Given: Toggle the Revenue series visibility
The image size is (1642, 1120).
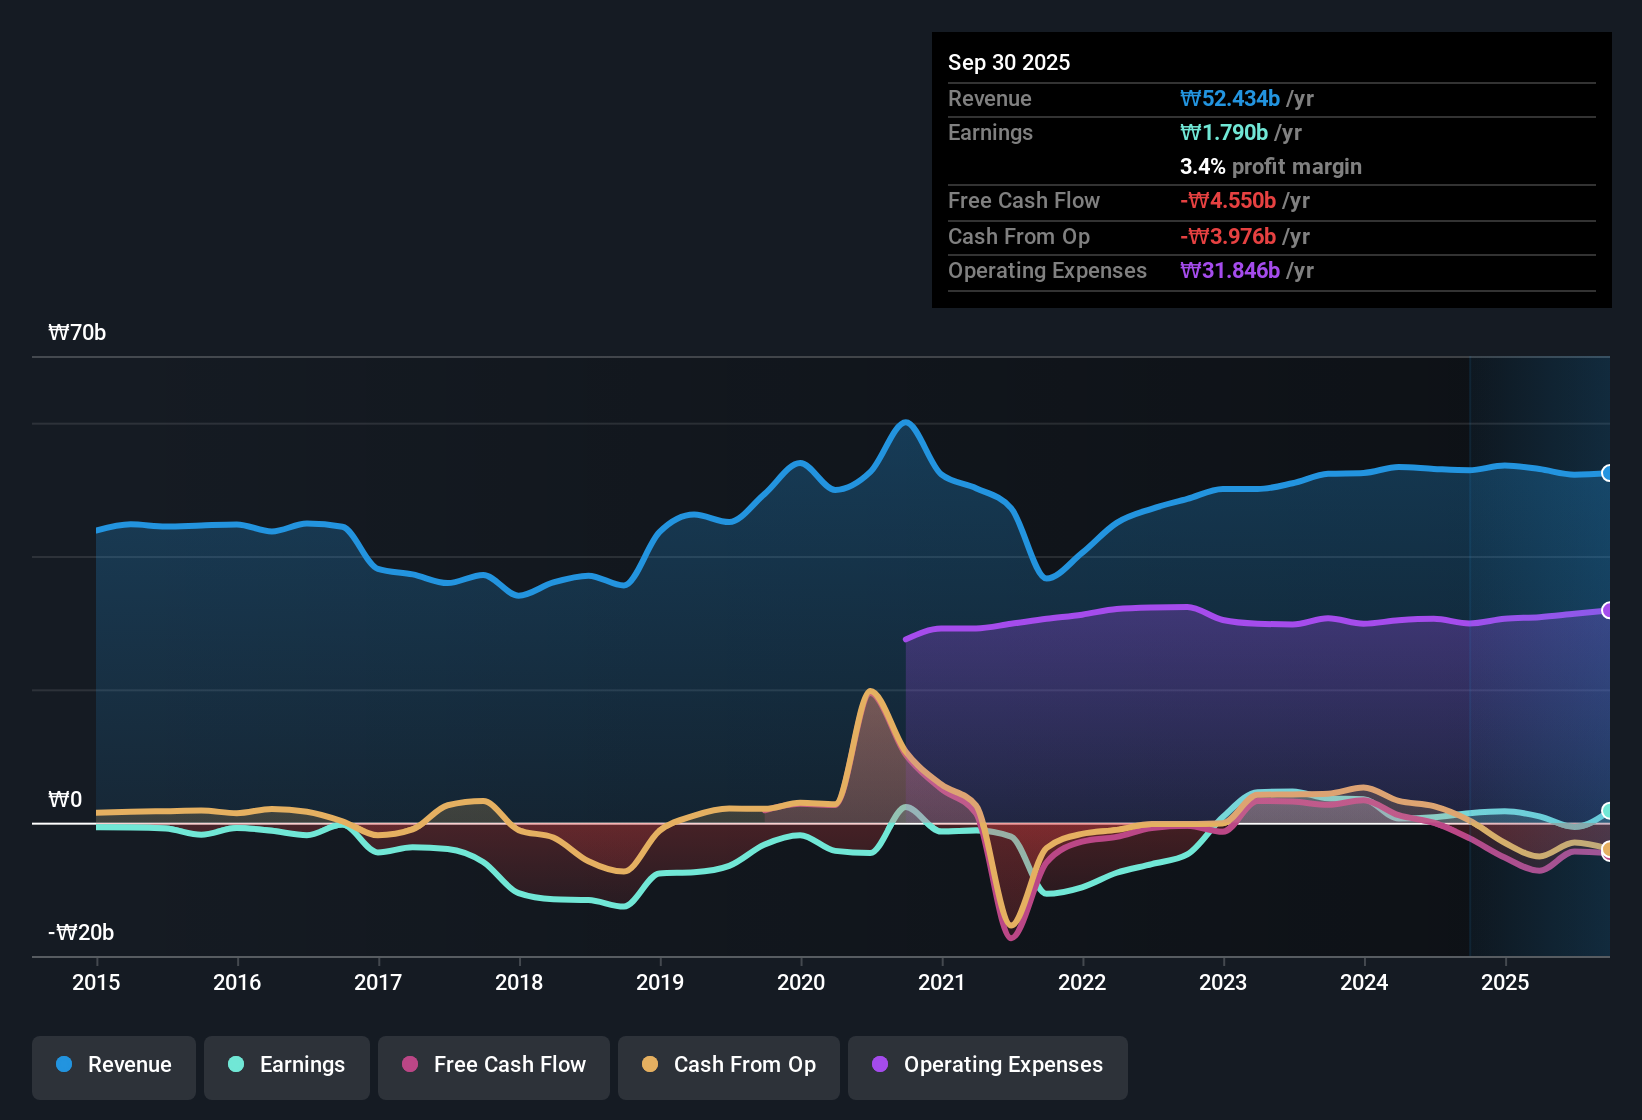Looking at the screenshot, I should click(x=113, y=1065).
